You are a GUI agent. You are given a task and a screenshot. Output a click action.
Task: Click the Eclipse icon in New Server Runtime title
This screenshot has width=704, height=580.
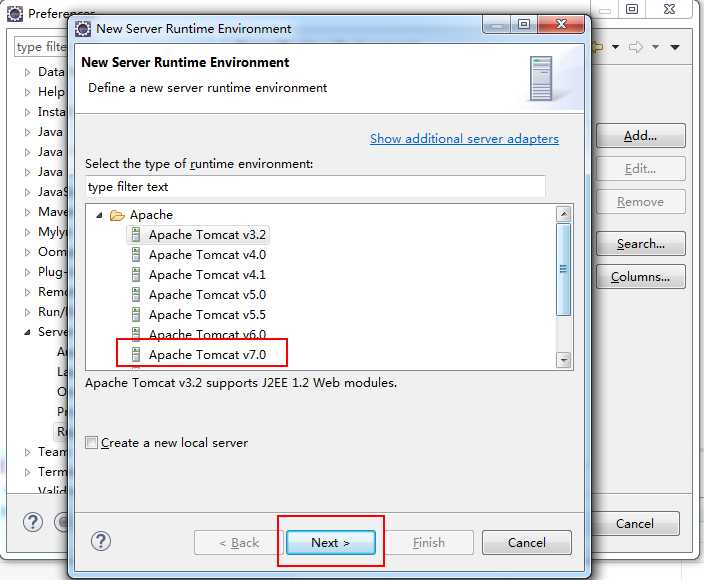pyautogui.click(x=83, y=29)
